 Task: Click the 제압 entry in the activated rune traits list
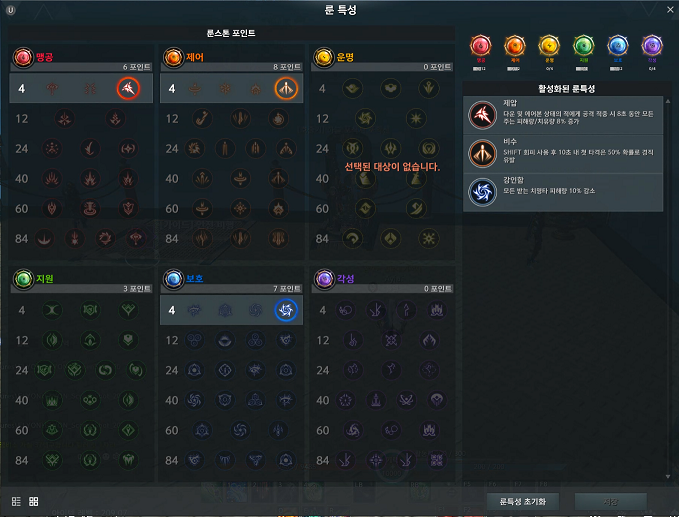563,115
